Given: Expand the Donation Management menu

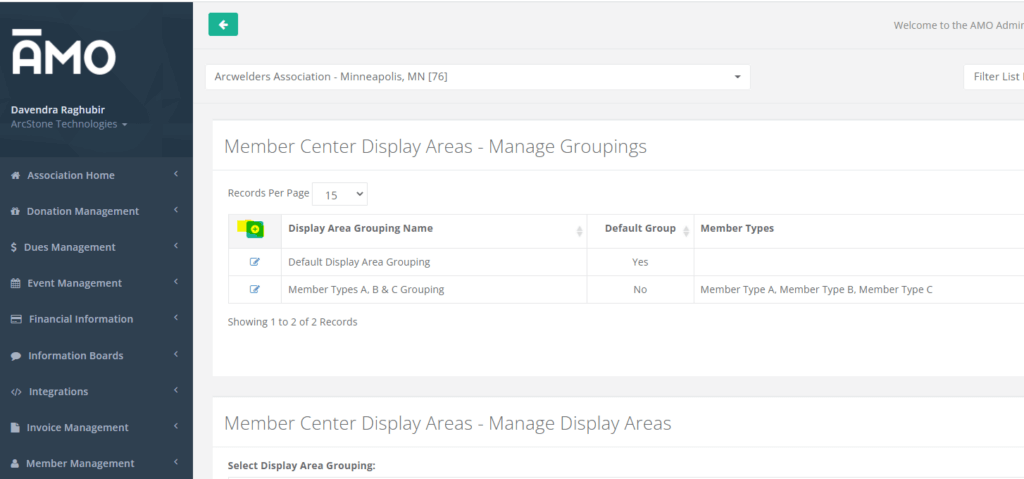Looking at the screenshot, I should pos(83,211).
